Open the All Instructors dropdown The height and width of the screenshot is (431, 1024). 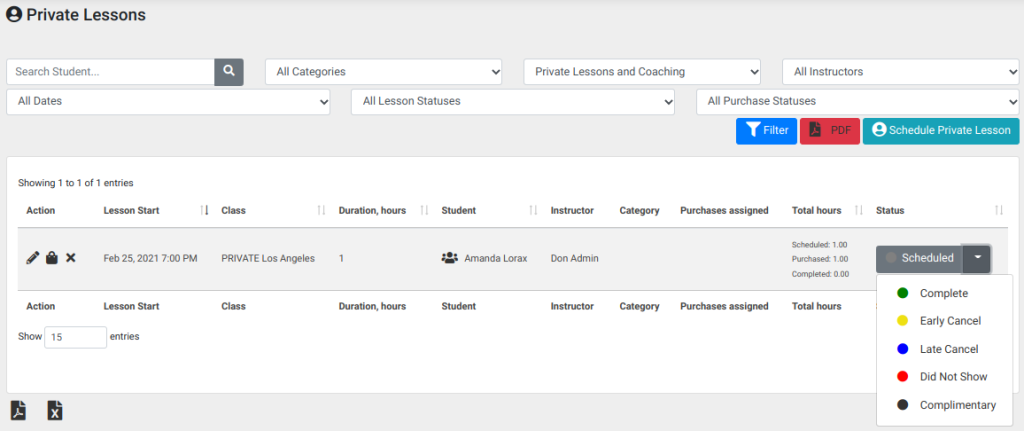click(901, 72)
